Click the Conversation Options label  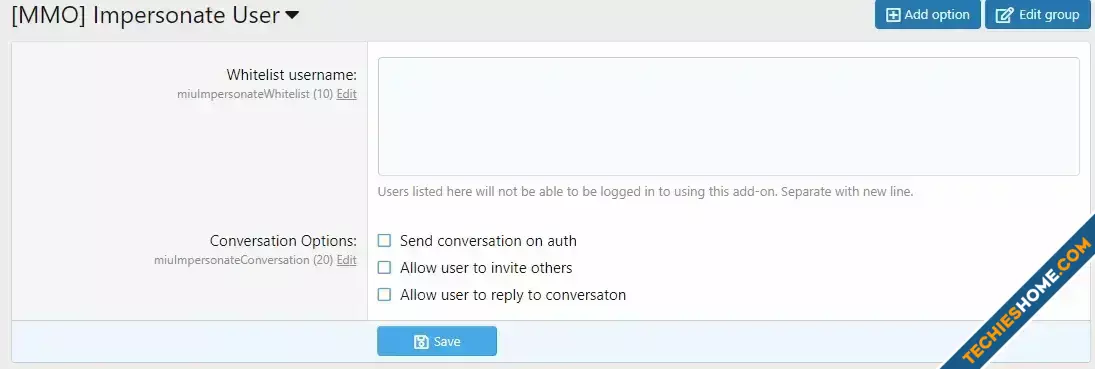coord(284,241)
